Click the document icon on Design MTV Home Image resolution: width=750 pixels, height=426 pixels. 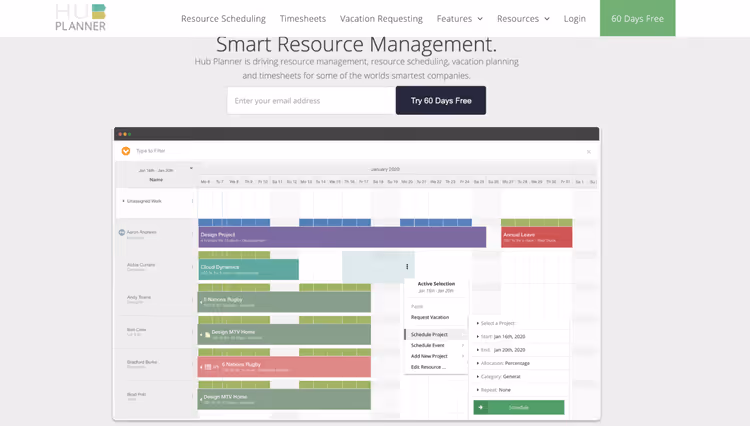click(208, 335)
